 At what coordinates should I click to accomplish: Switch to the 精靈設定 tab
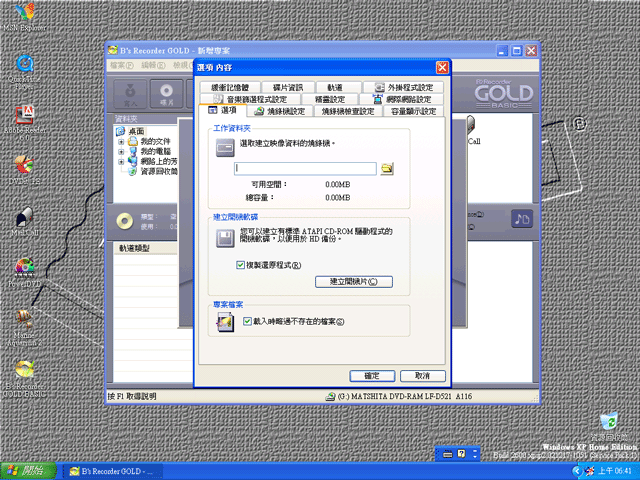coord(330,99)
